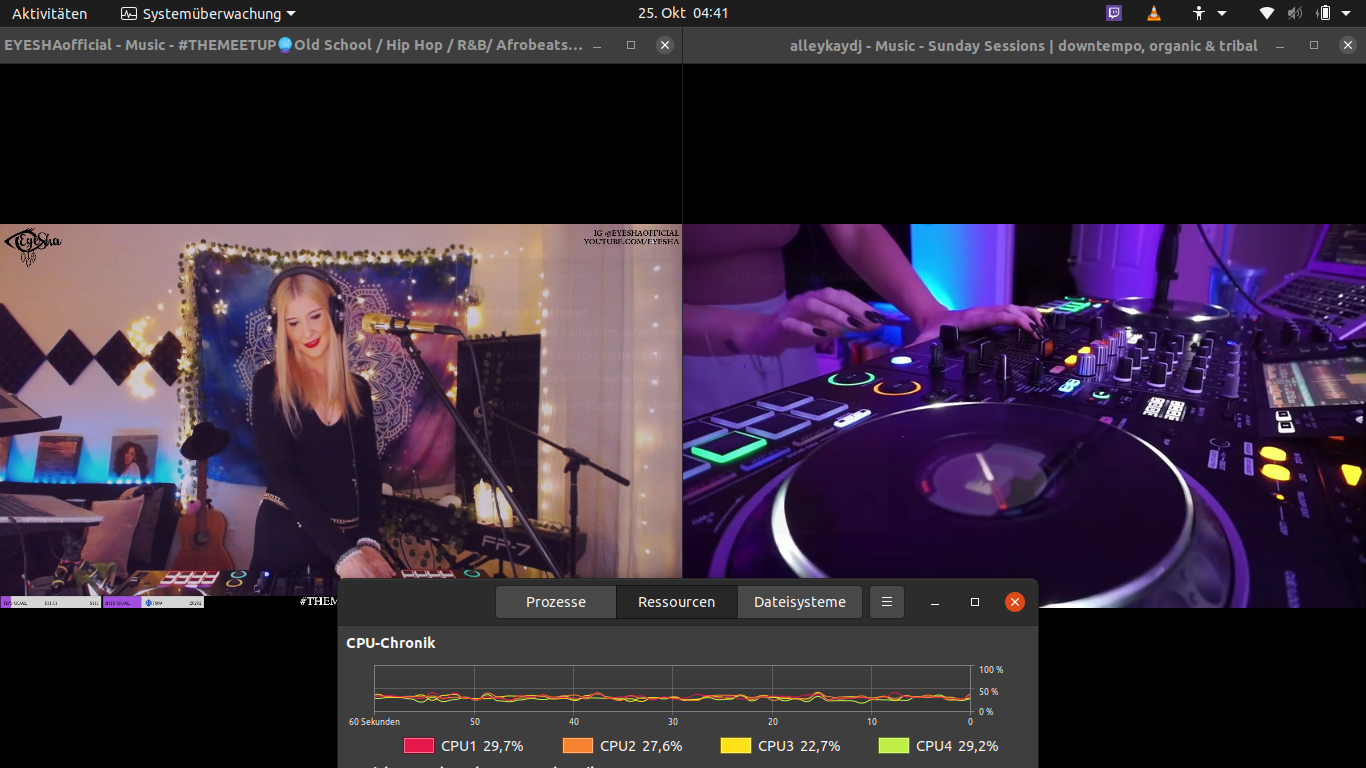Viewport: 1366px width, 768px height.
Task: Click the battery charging indicator
Action: pyautogui.click(x=1324, y=13)
